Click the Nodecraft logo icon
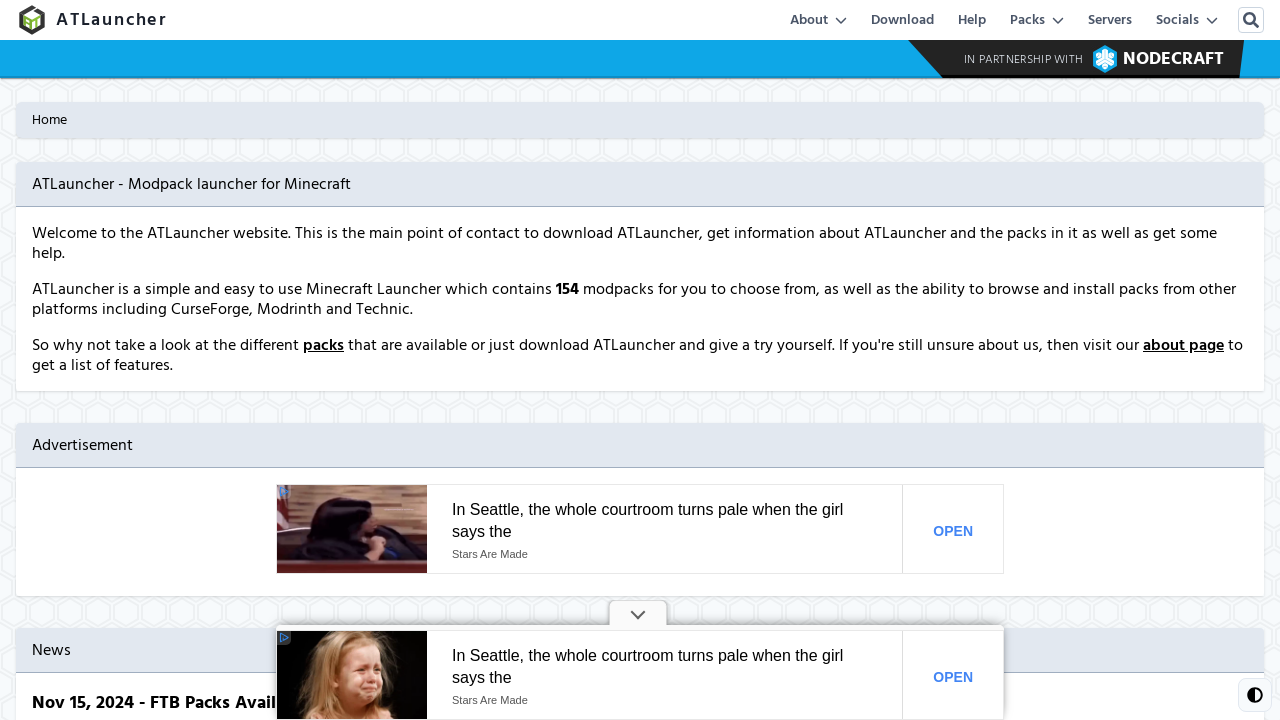Viewport: 1280px width, 720px height. coord(1105,59)
